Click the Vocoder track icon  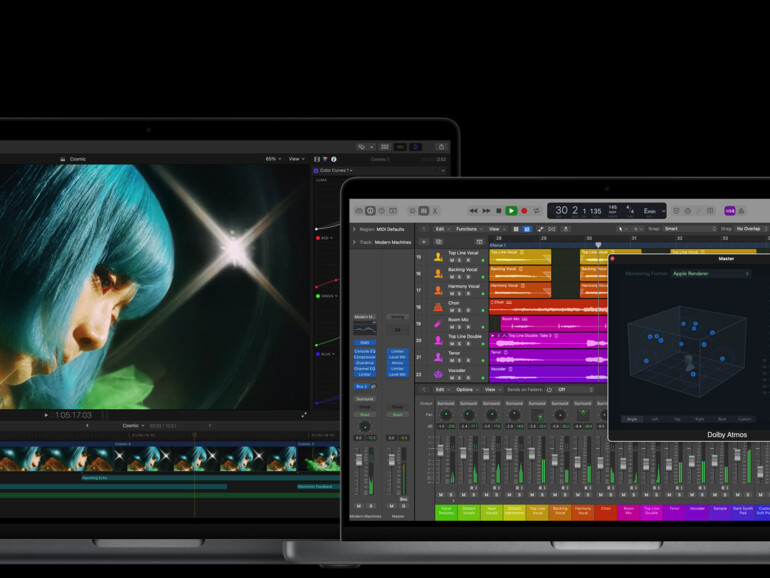coord(438,372)
